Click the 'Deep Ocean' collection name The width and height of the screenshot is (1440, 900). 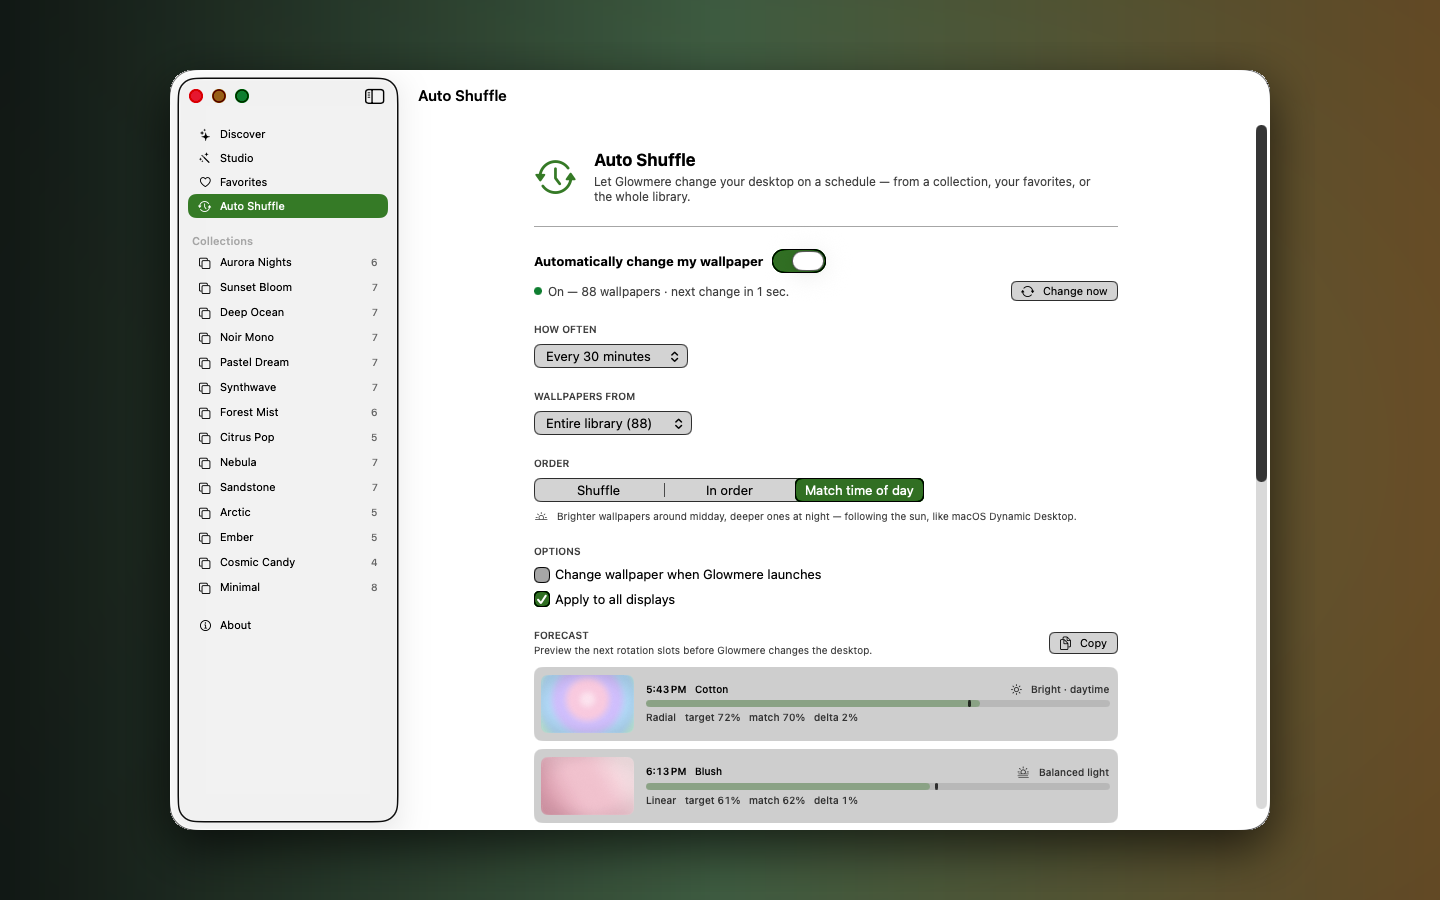point(252,313)
